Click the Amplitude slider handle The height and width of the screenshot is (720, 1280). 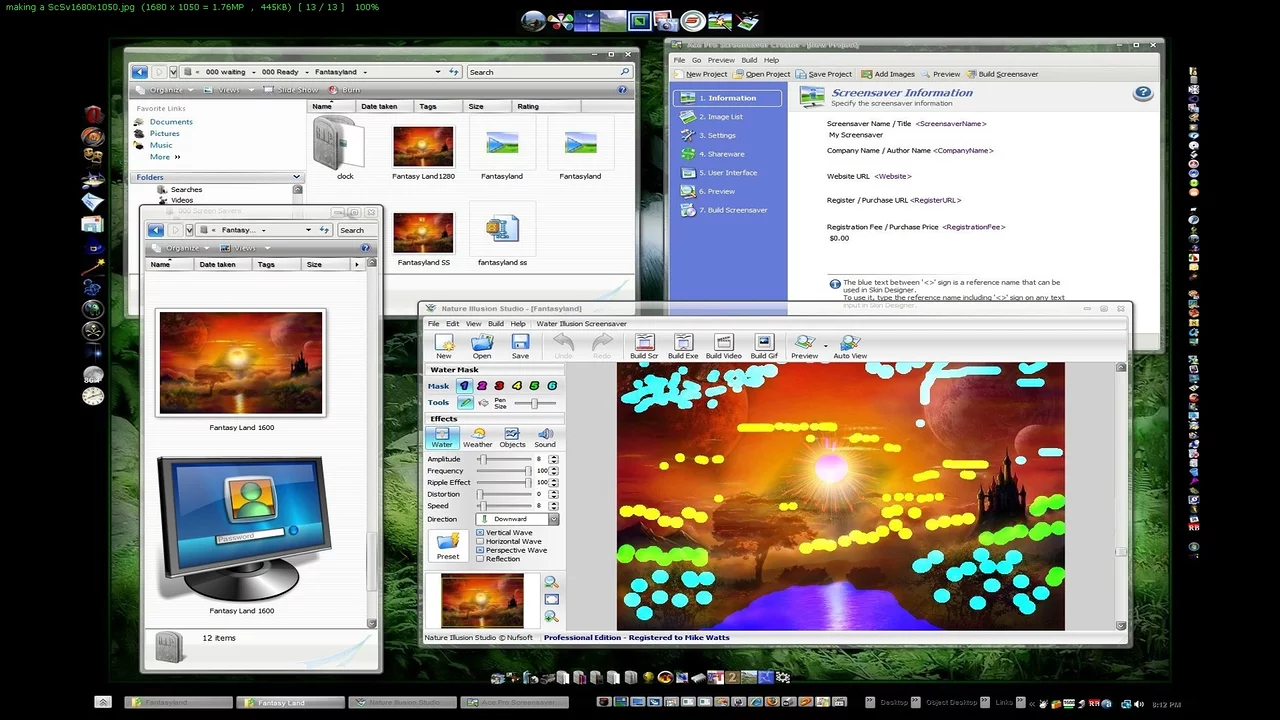tap(482, 459)
